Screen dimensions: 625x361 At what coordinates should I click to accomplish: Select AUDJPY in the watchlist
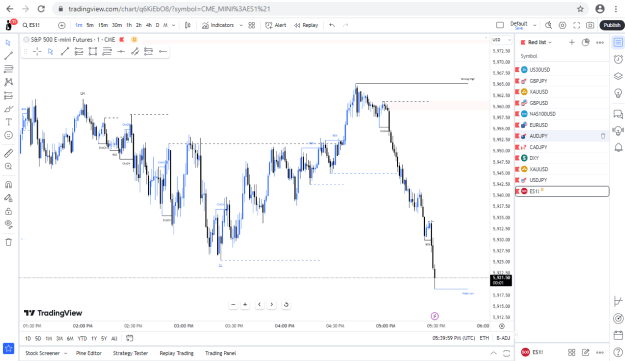click(x=562, y=136)
